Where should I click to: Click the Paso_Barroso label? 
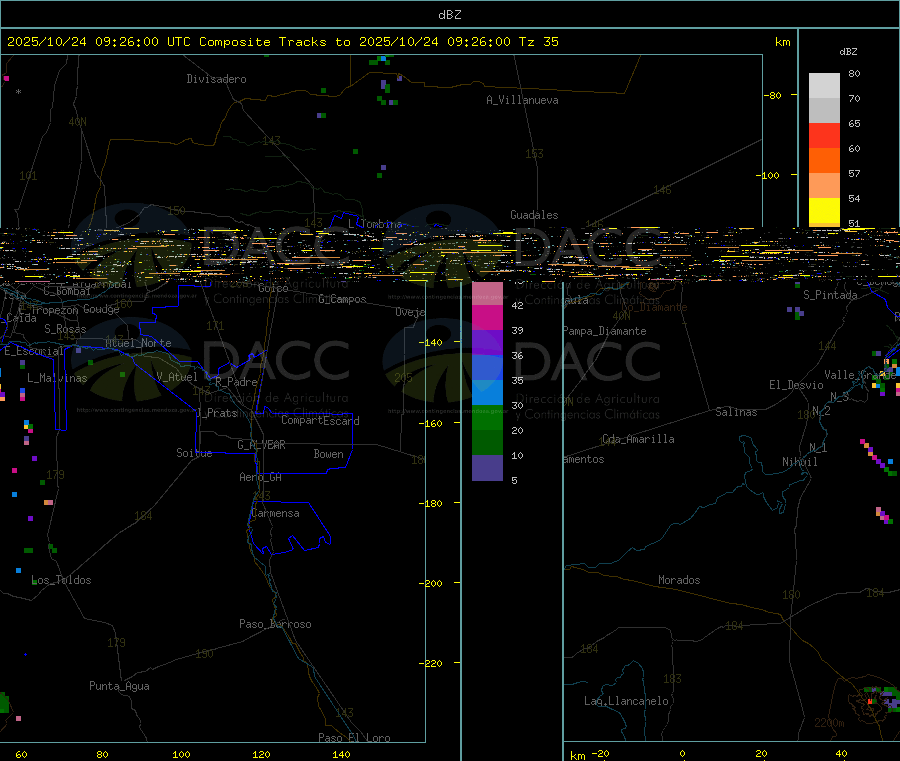276,624
